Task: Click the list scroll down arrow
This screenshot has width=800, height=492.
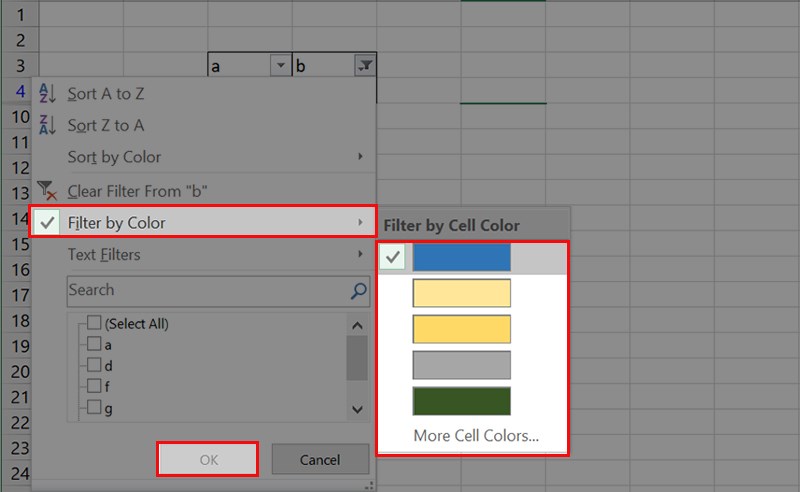Action: 357,409
